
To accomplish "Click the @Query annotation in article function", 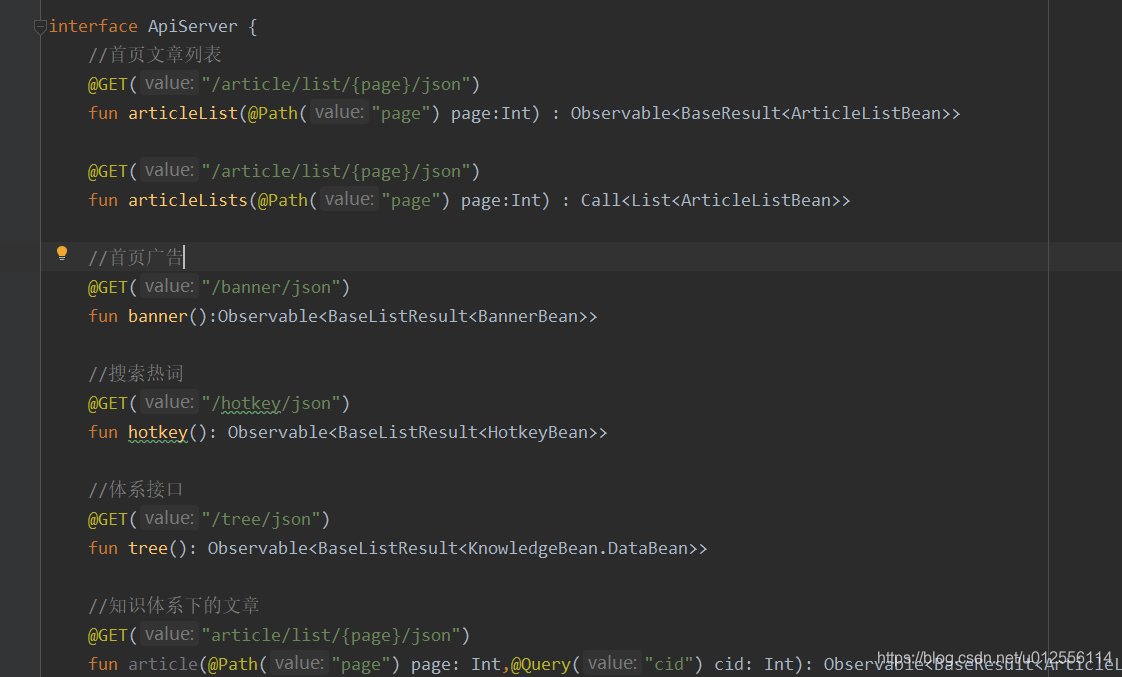I will [x=540, y=663].
